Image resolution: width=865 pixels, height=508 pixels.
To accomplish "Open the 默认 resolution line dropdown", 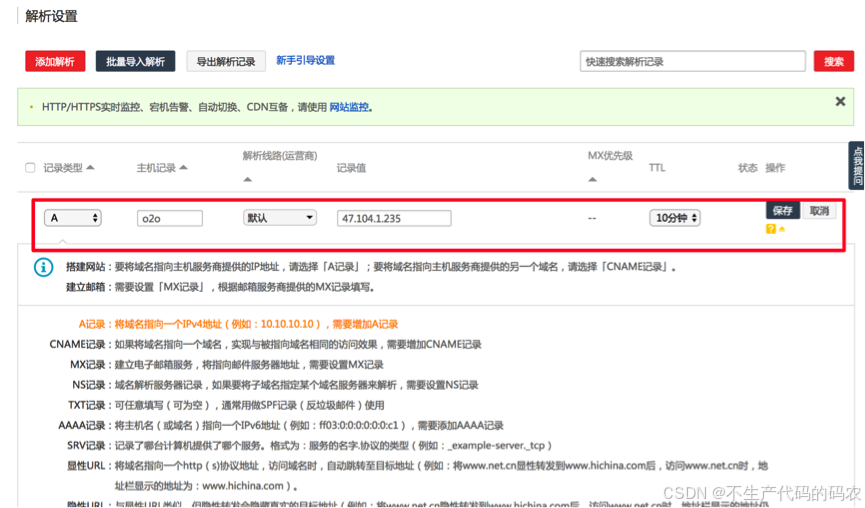I will 280,218.
